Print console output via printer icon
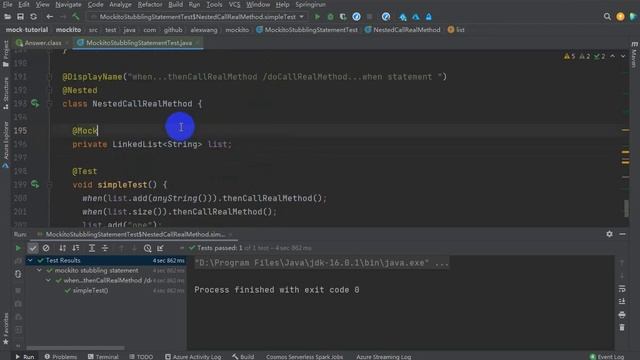The width and height of the screenshot is (640, 360). point(622,315)
